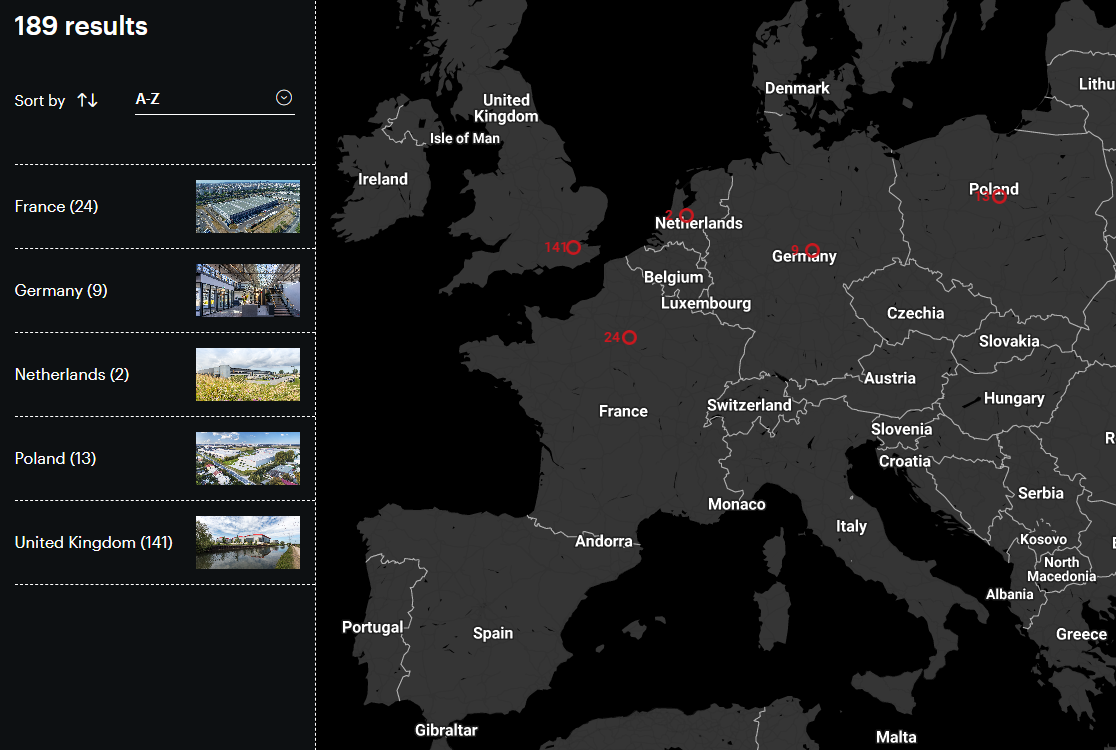The height and width of the screenshot is (750, 1116).
Task: Click the Sort by label
Action: pos(40,101)
